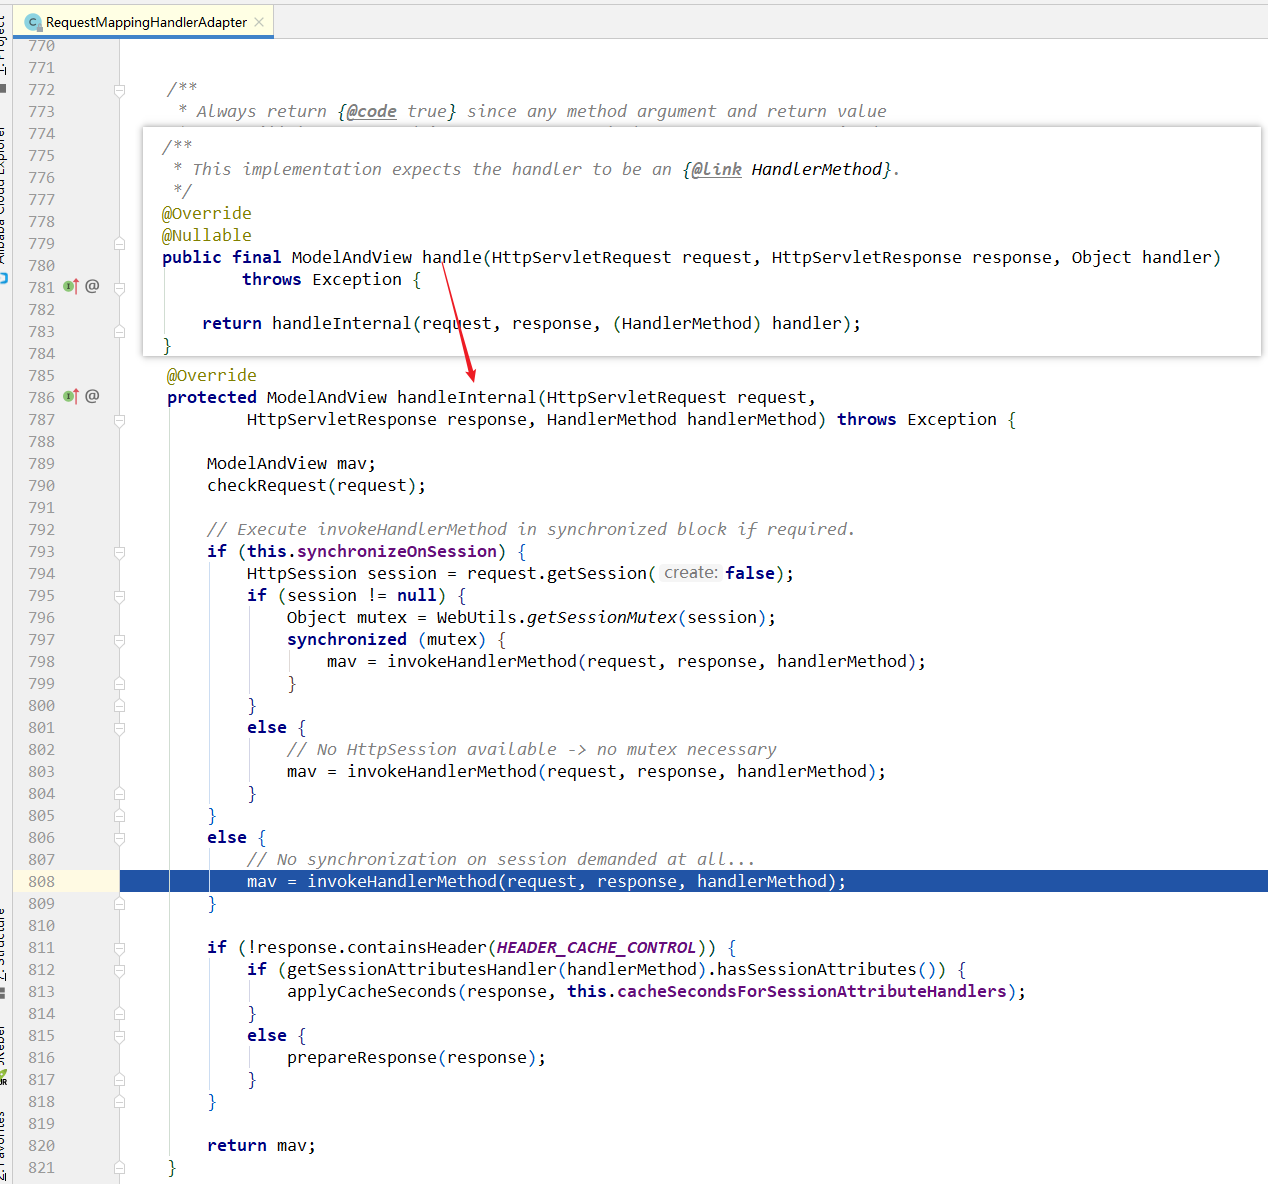Image resolution: width=1268 pixels, height=1184 pixels.
Task: Click line number 790 in the gutter
Action: click(x=42, y=486)
